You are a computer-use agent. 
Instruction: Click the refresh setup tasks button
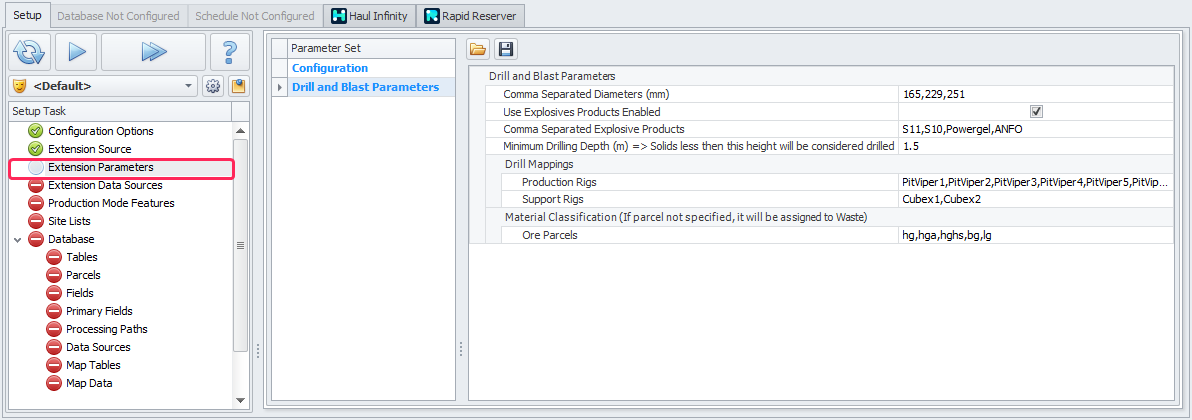30,52
